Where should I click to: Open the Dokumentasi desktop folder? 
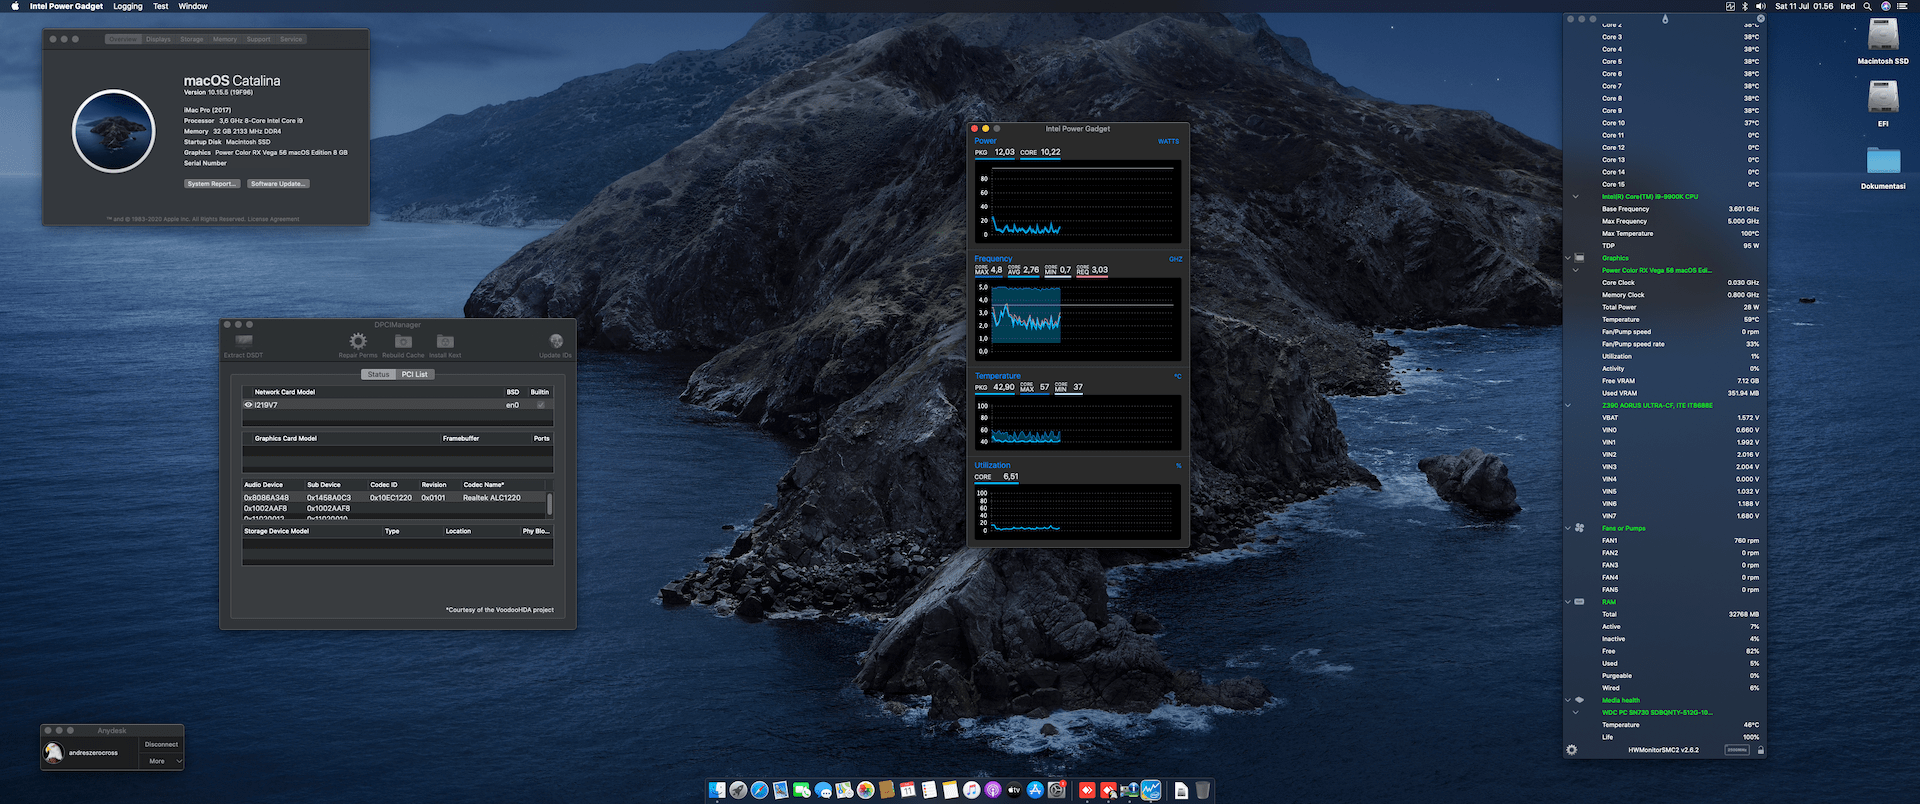pyautogui.click(x=1883, y=162)
